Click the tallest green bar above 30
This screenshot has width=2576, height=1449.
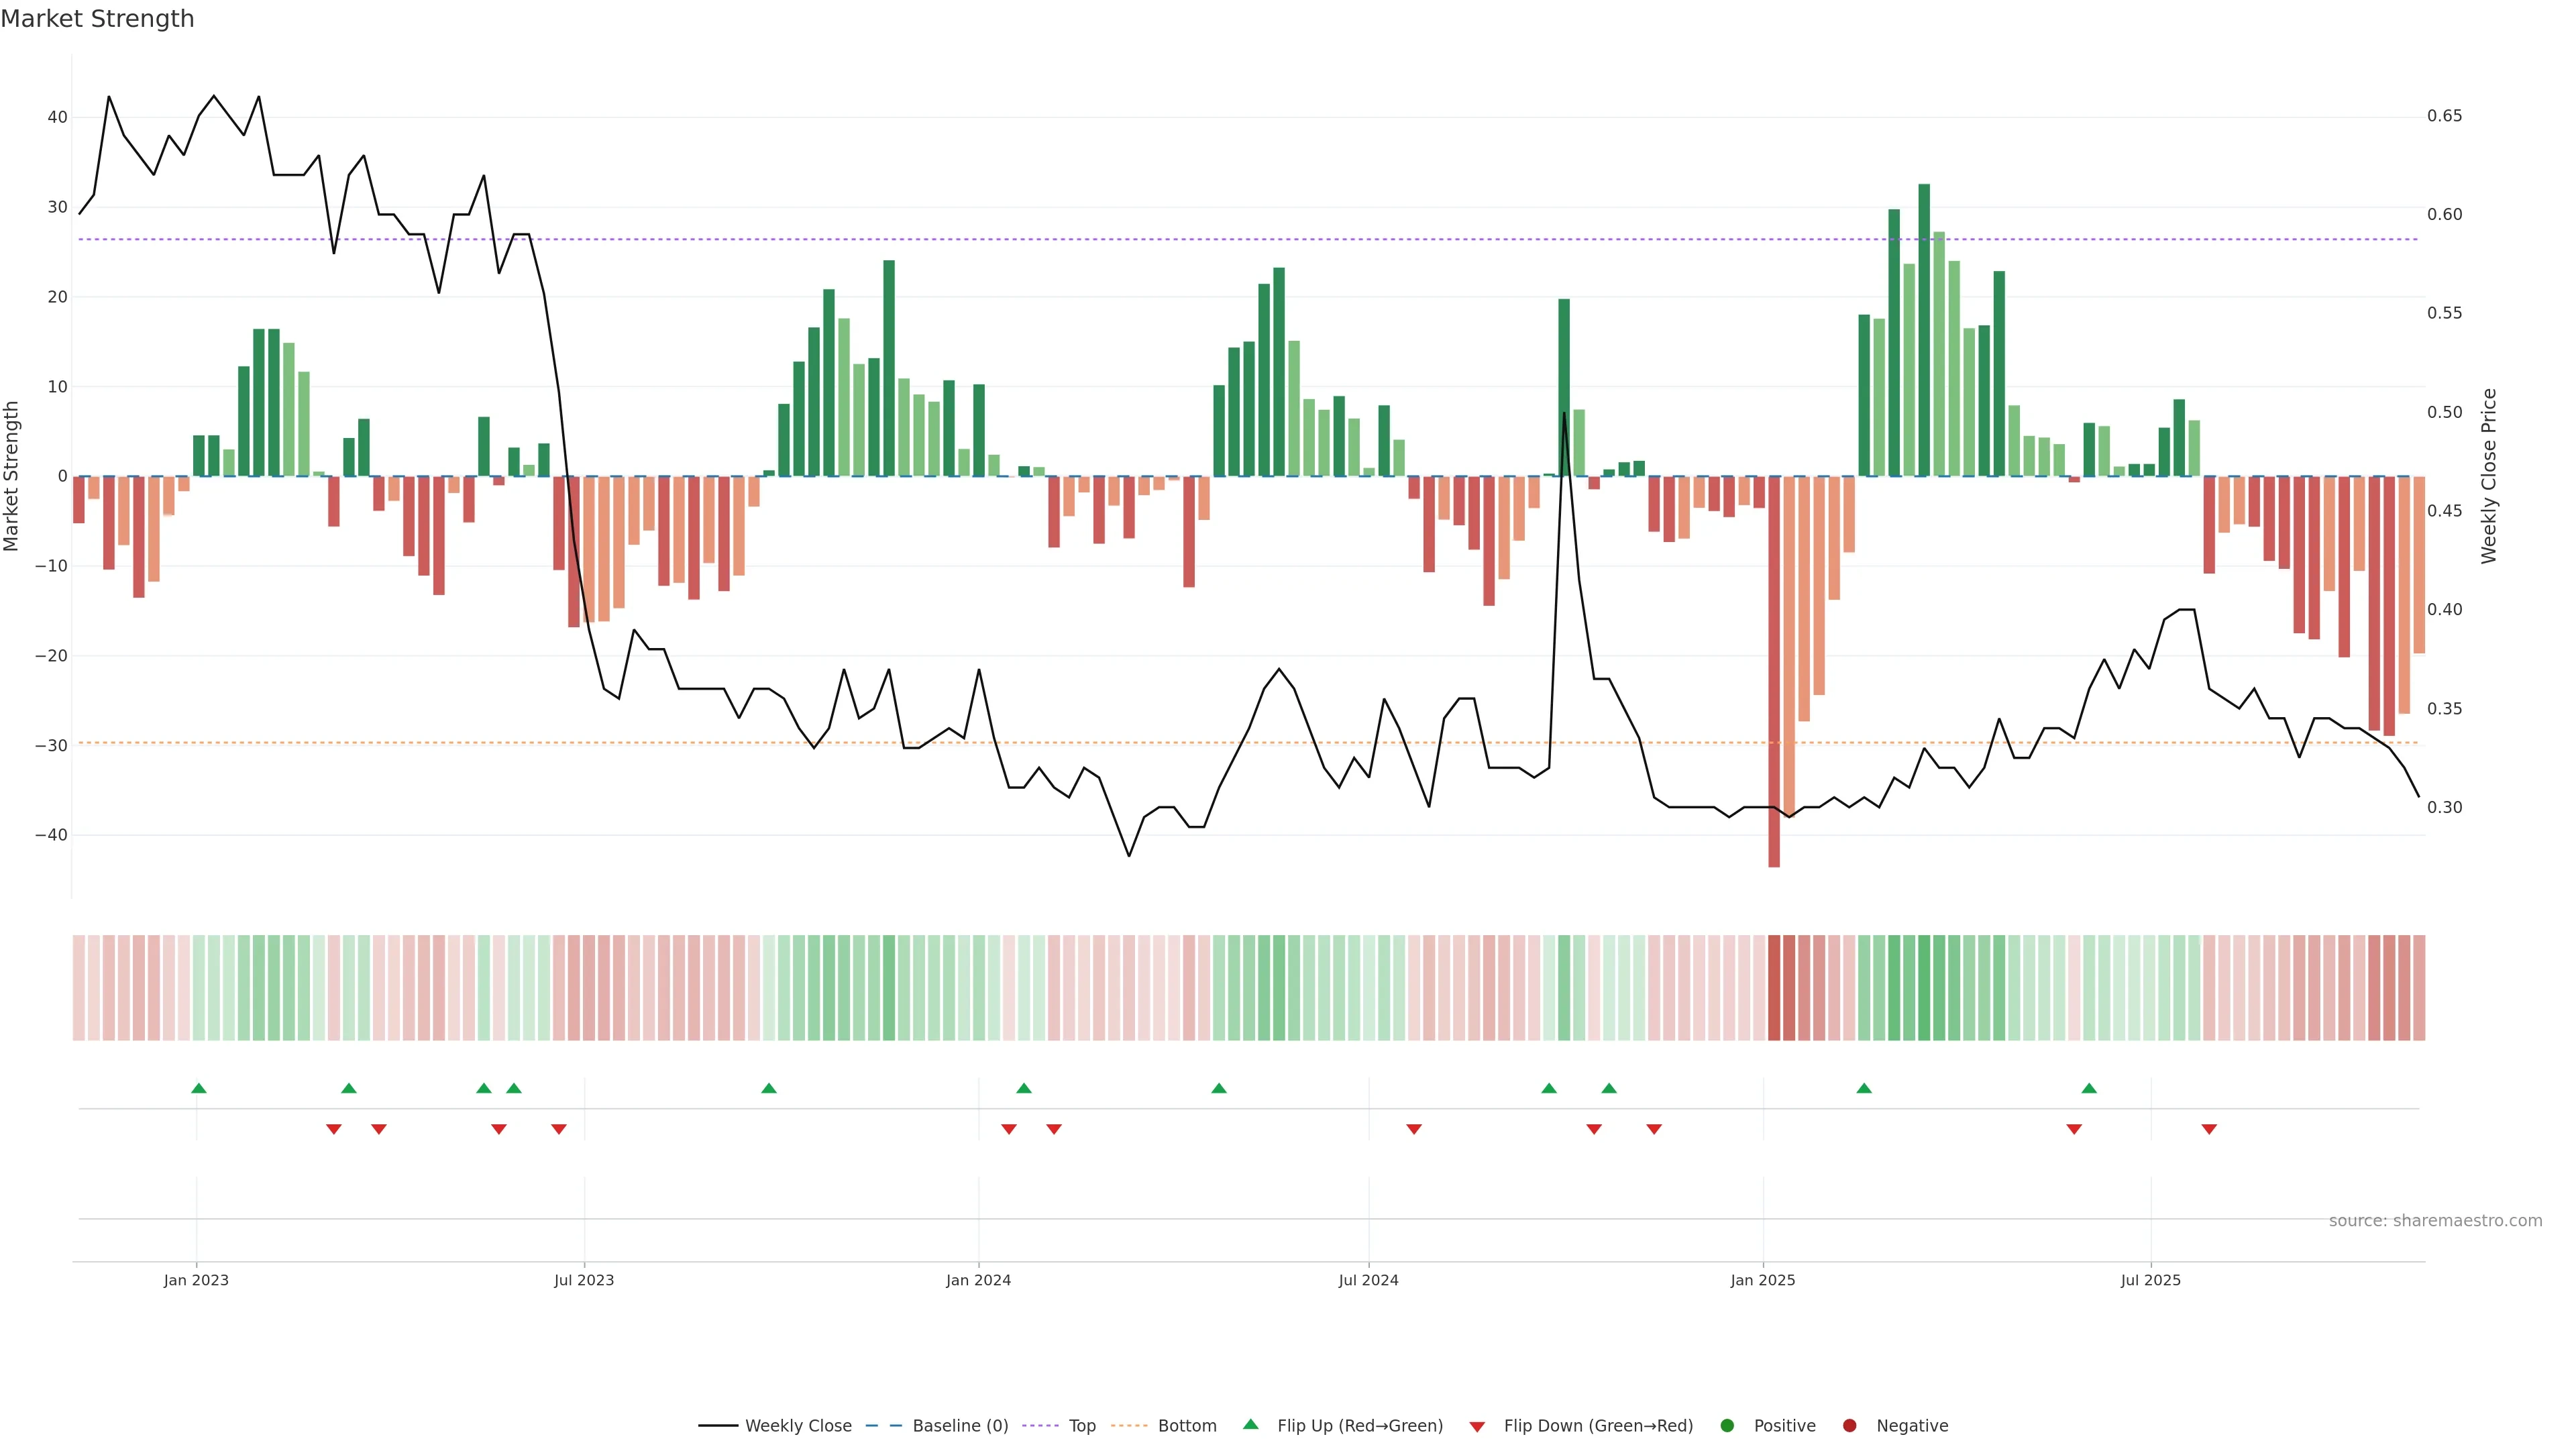(x=1924, y=330)
